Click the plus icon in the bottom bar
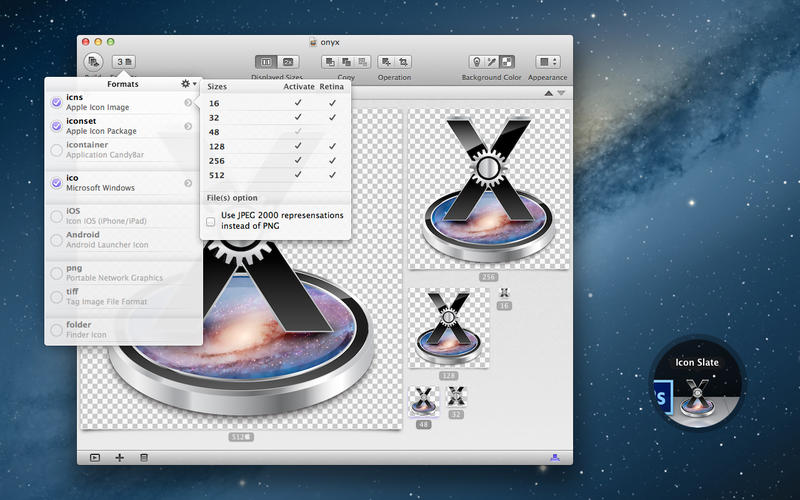 120,457
